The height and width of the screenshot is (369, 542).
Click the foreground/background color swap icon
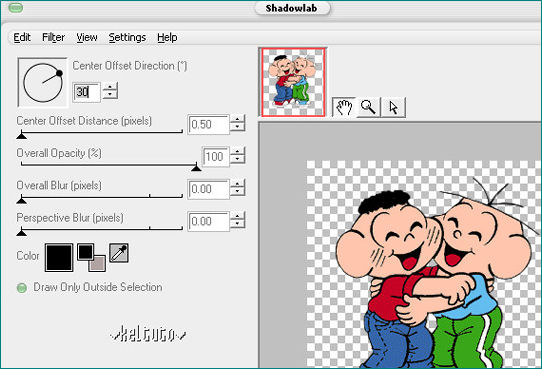click(91, 257)
